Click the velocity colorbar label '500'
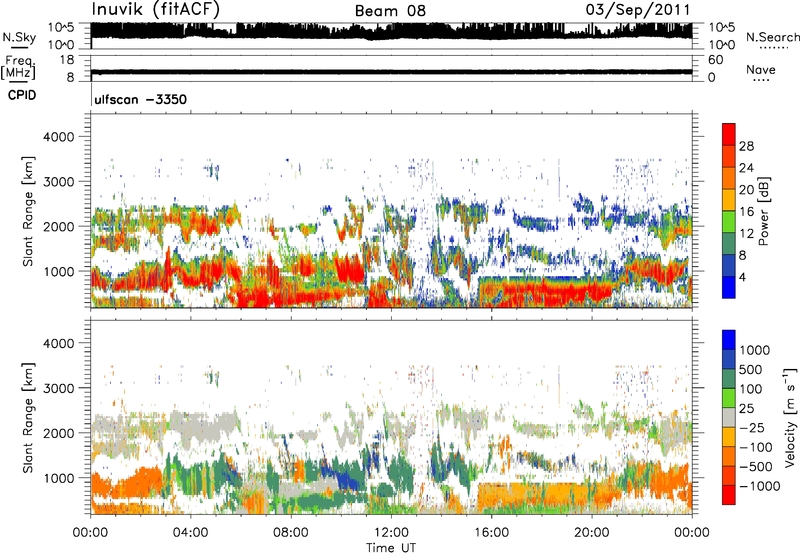 pos(753,370)
